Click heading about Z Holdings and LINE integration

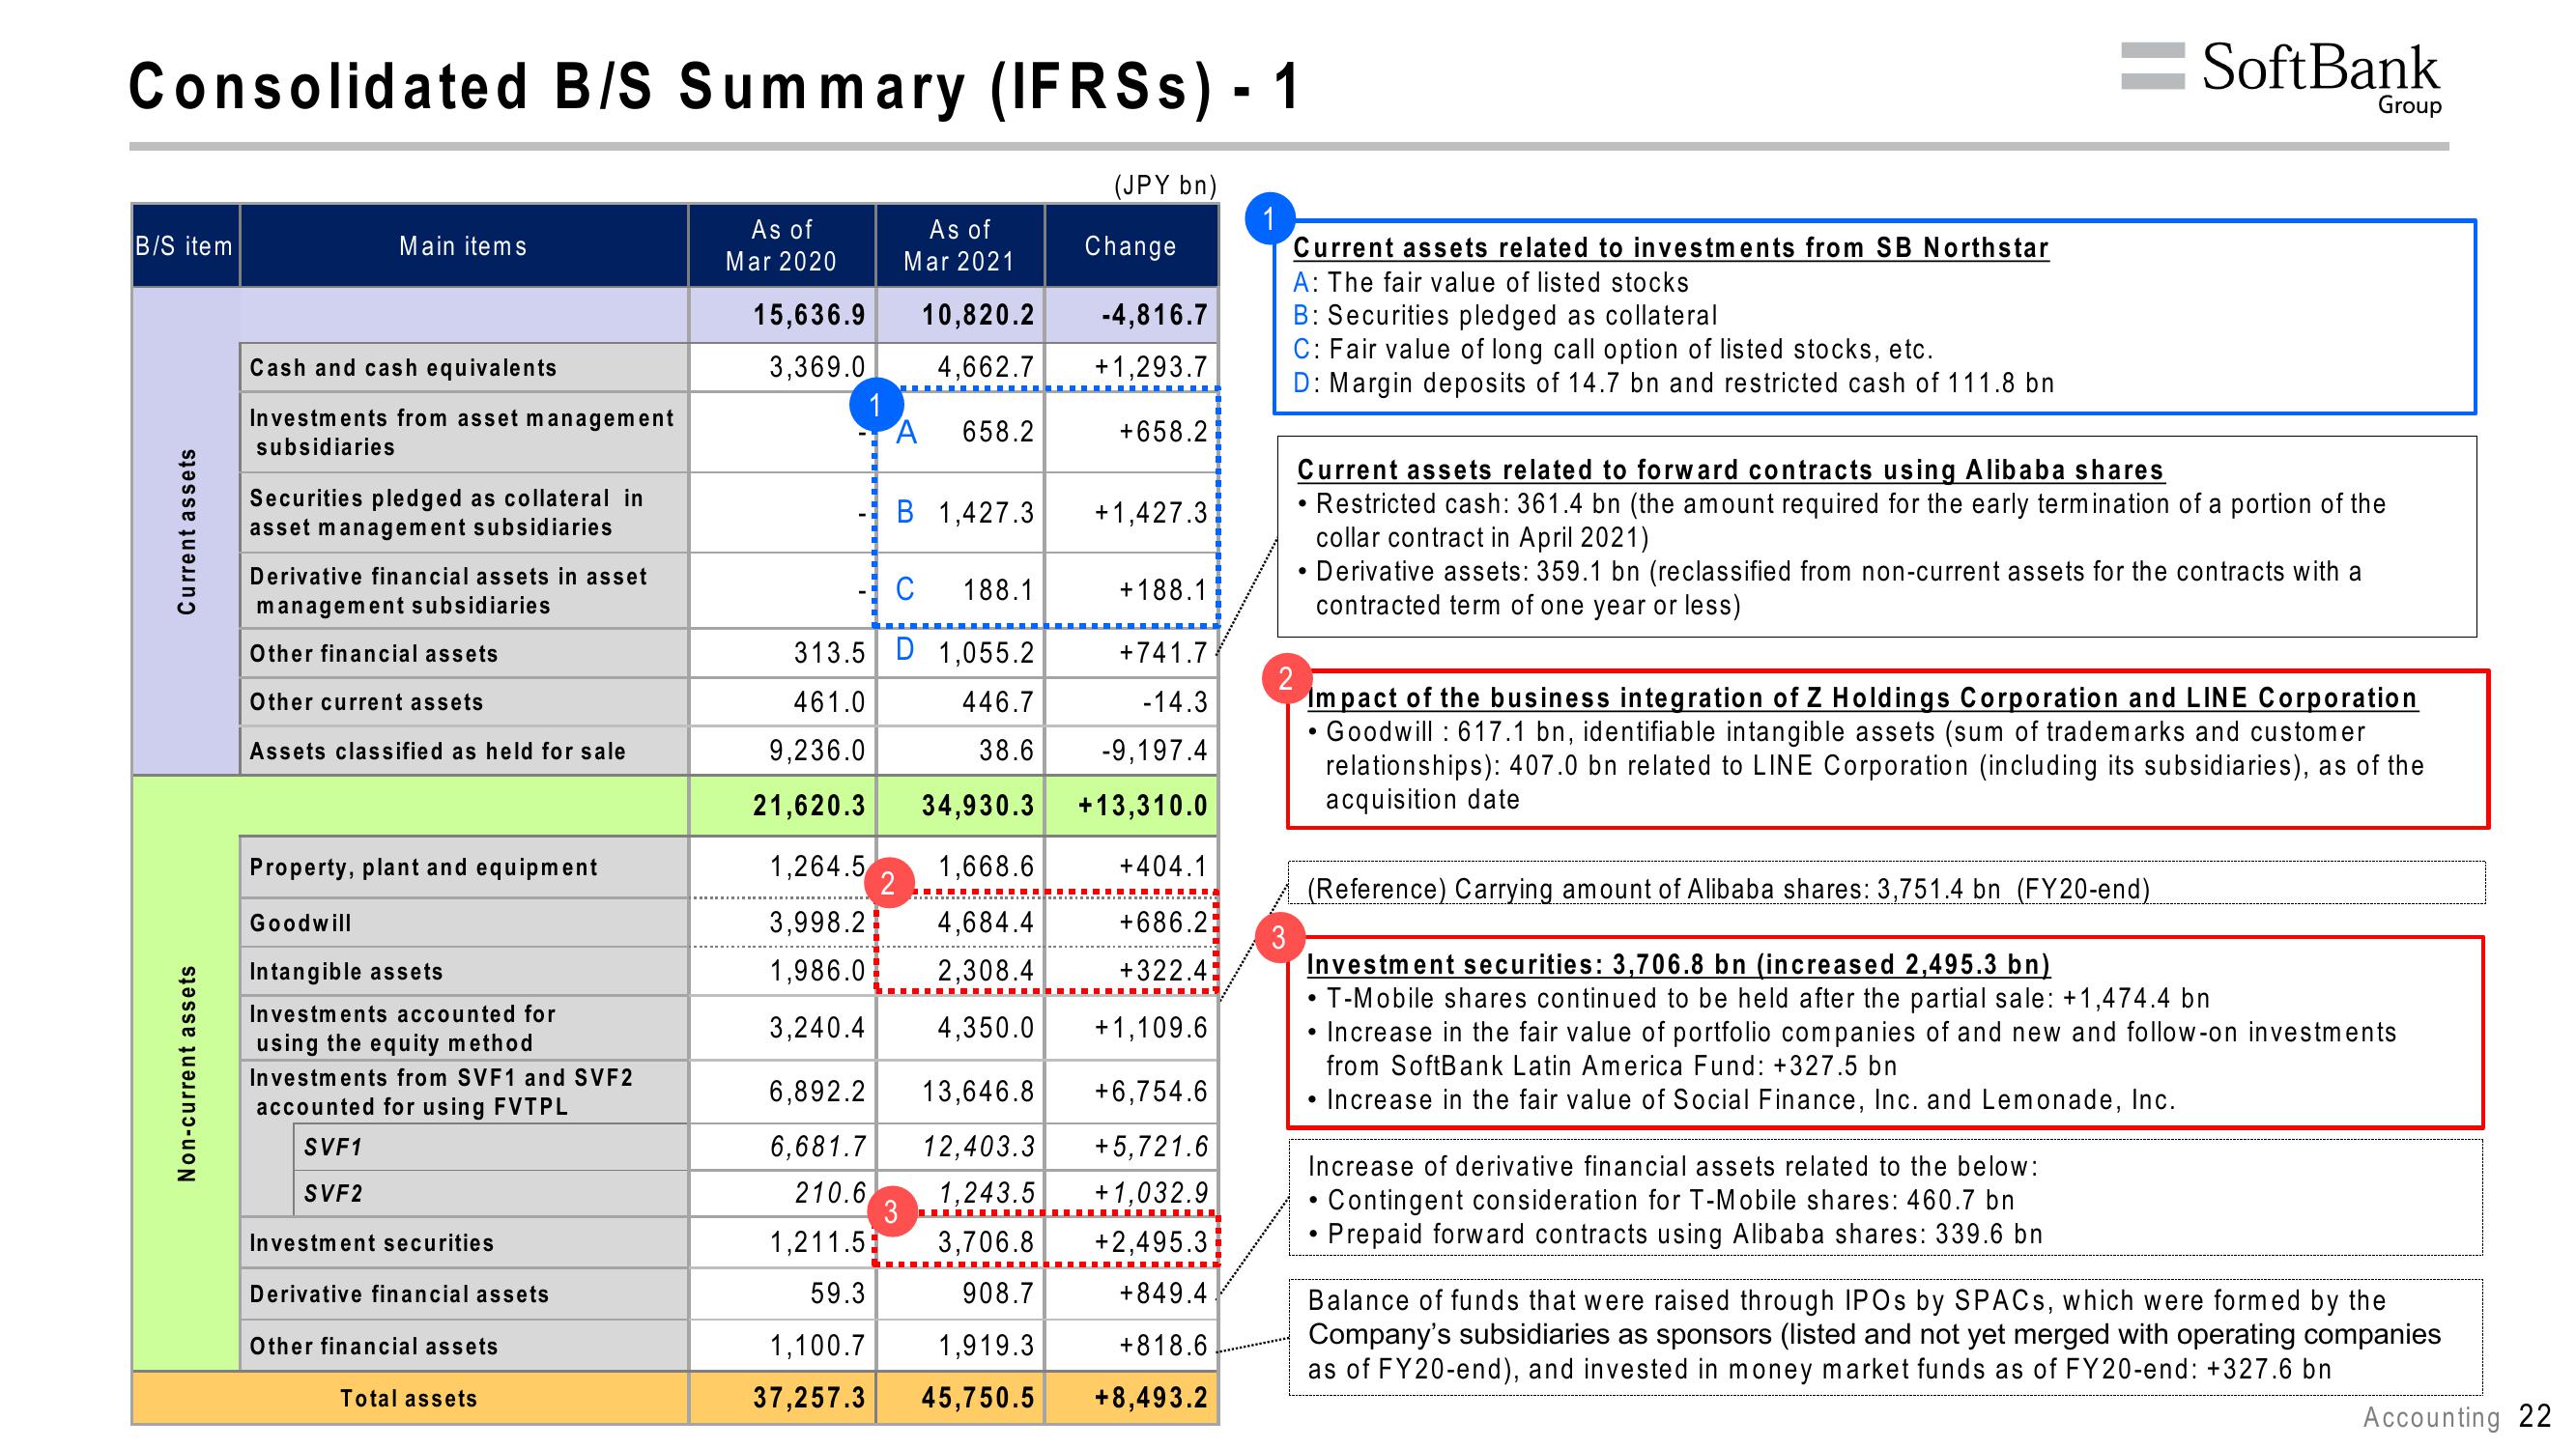pyautogui.click(x=1862, y=698)
